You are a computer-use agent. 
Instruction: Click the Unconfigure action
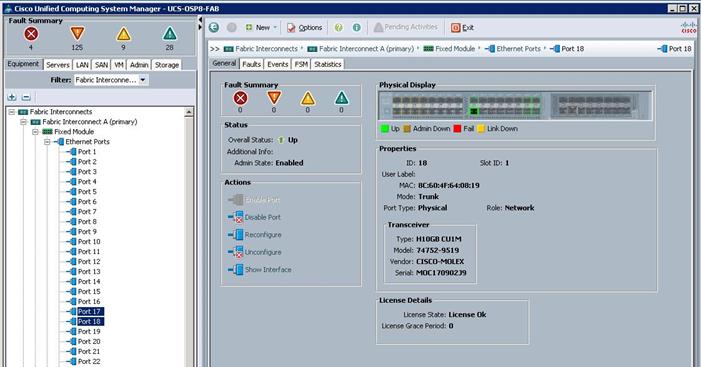255,252
